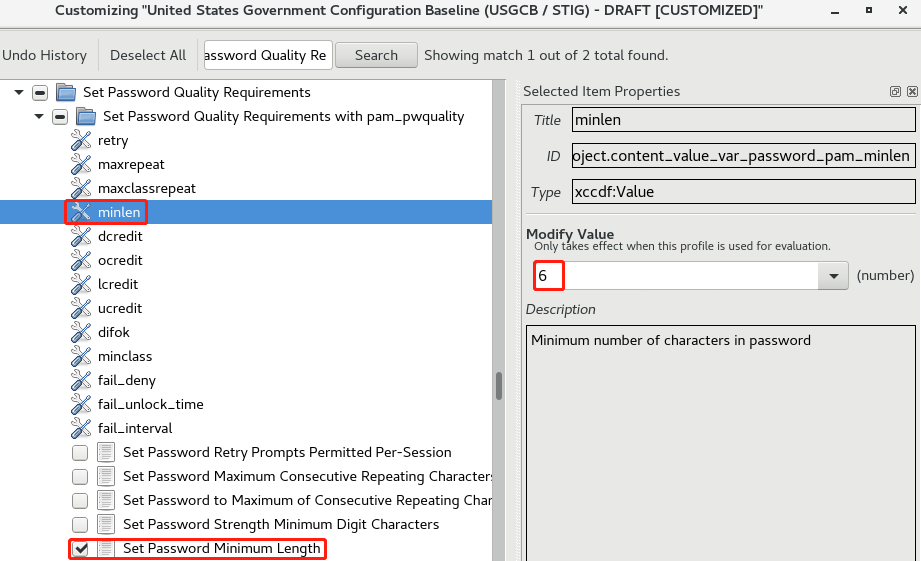
Task: Check Set Password Strength Minimum Digit Characters
Action: [80, 525]
